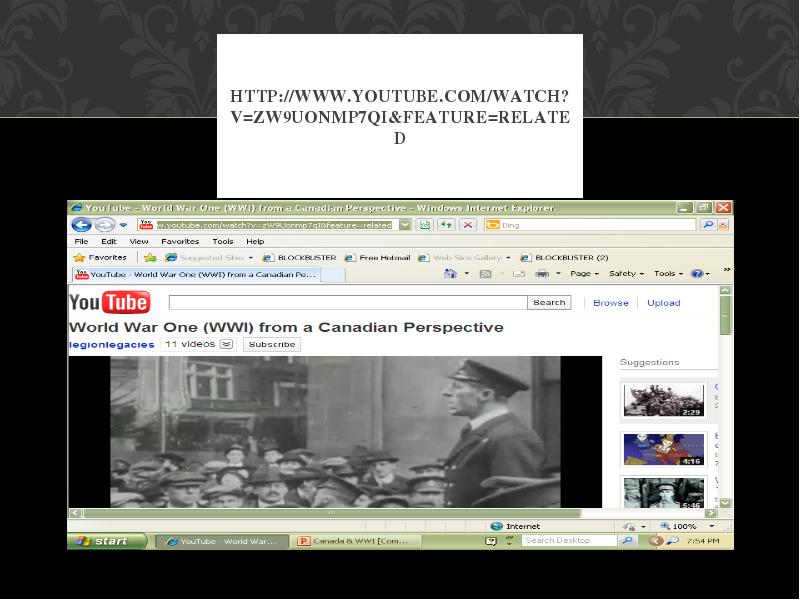Click the magnifier search icon beside Bing box
The height and width of the screenshot is (600, 800).
coord(708,224)
